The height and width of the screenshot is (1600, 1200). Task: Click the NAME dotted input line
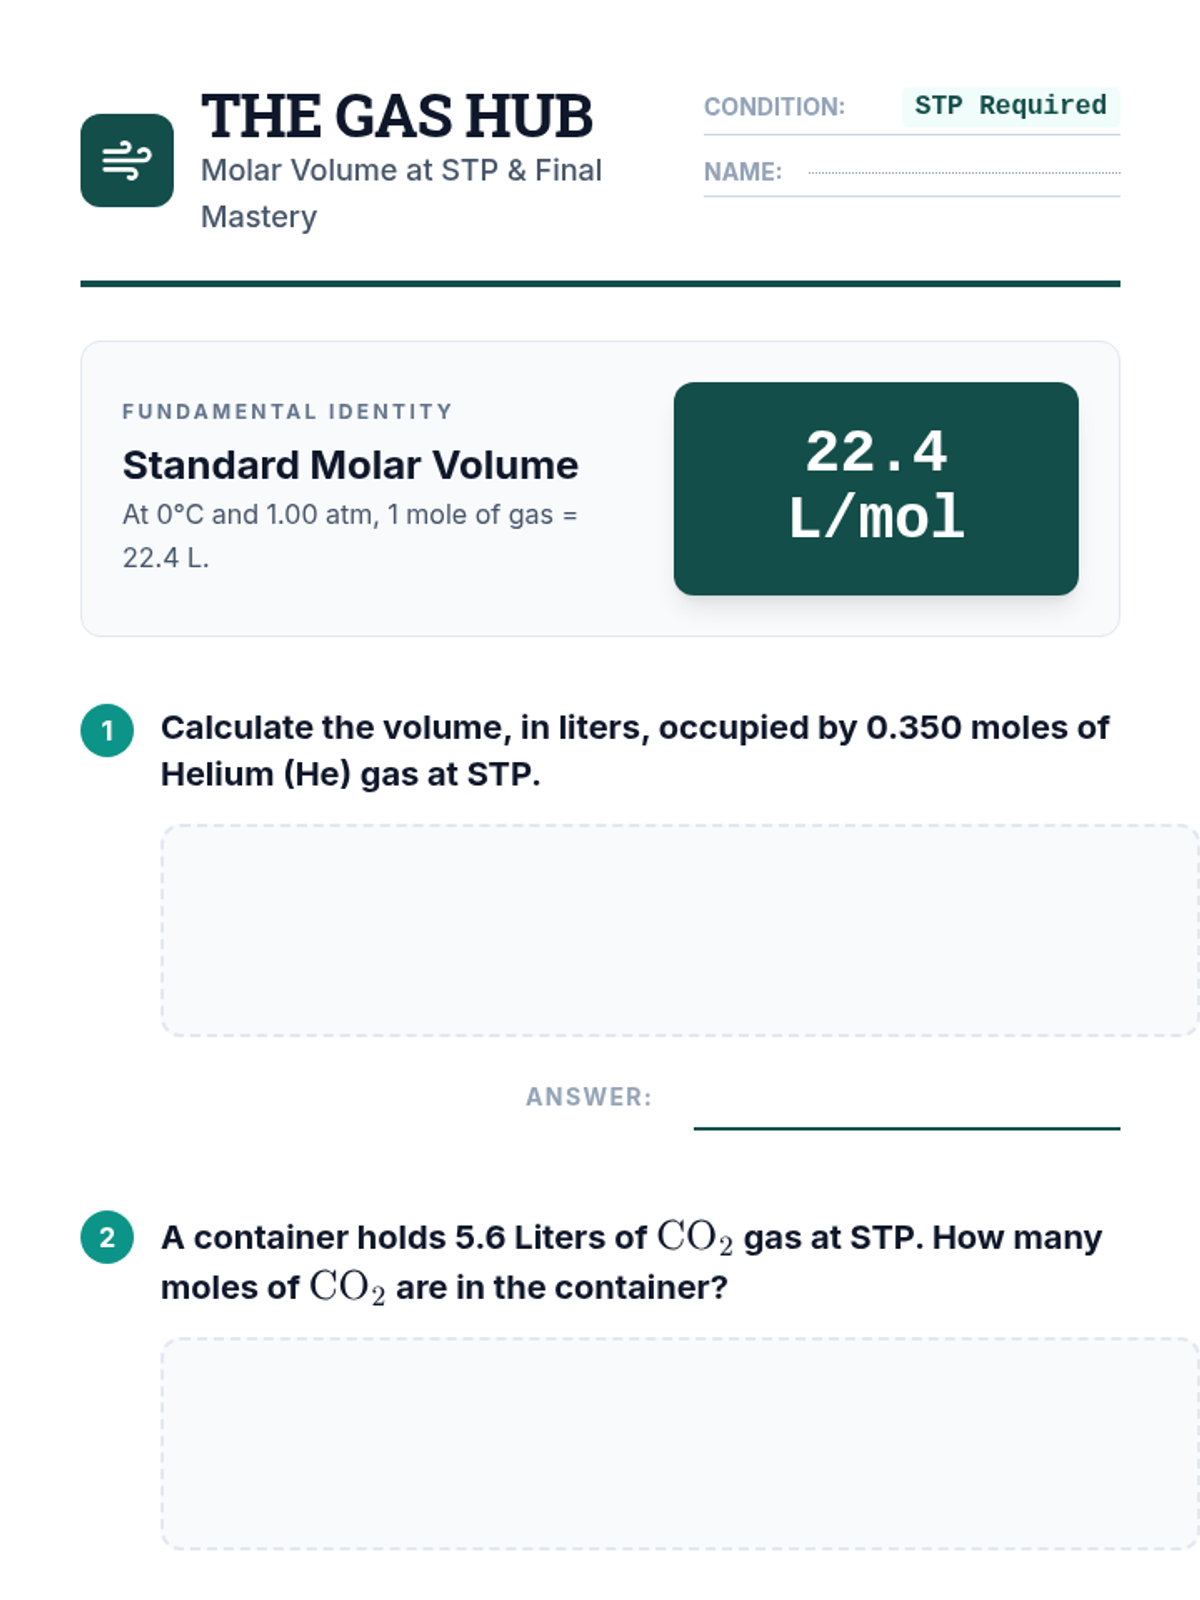(x=964, y=172)
